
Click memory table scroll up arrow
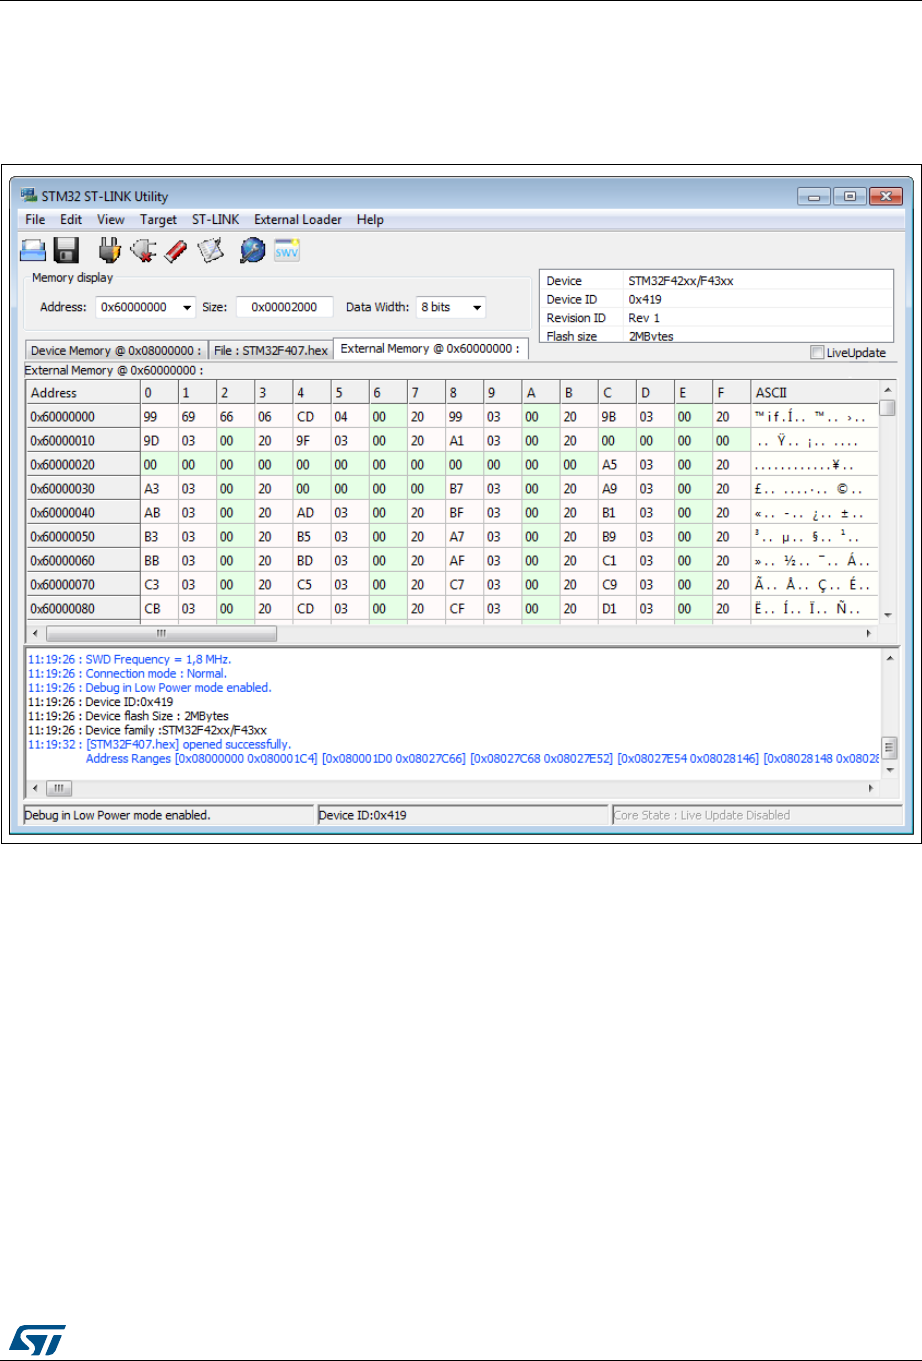886,389
